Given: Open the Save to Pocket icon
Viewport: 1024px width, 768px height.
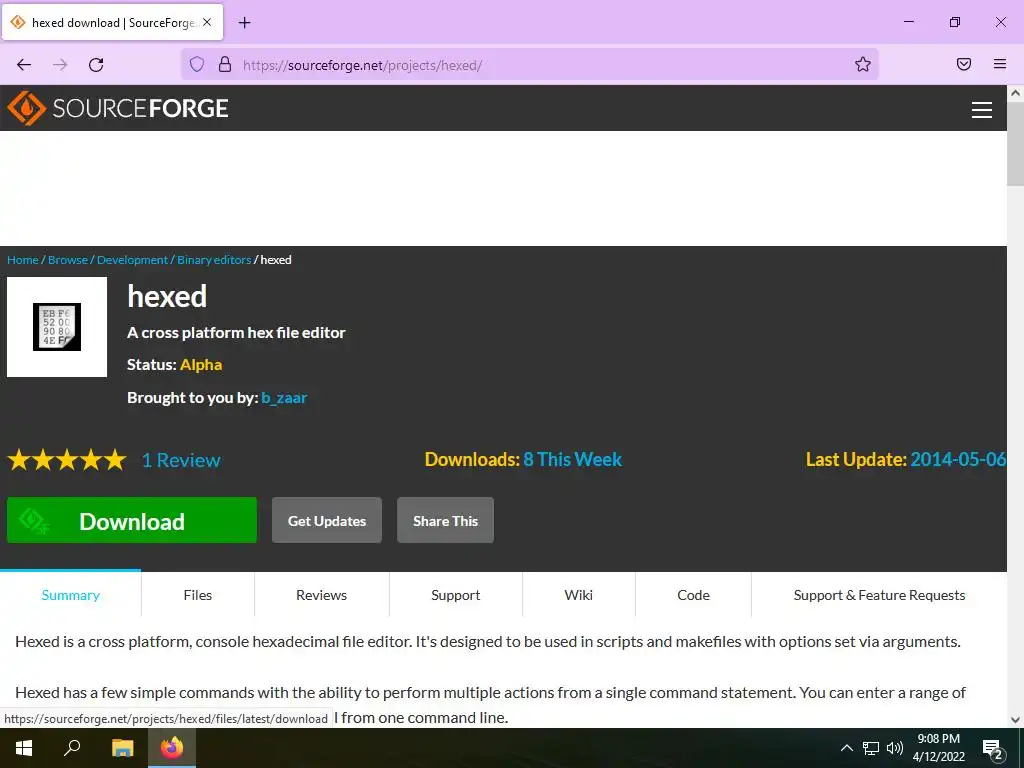Looking at the screenshot, I should 964,64.
